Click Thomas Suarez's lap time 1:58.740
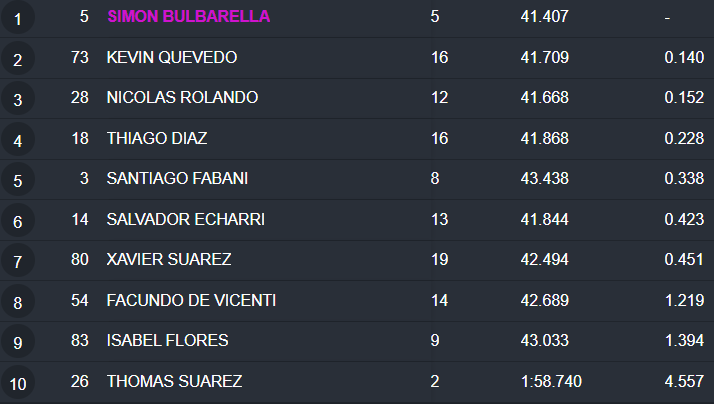 551,381
